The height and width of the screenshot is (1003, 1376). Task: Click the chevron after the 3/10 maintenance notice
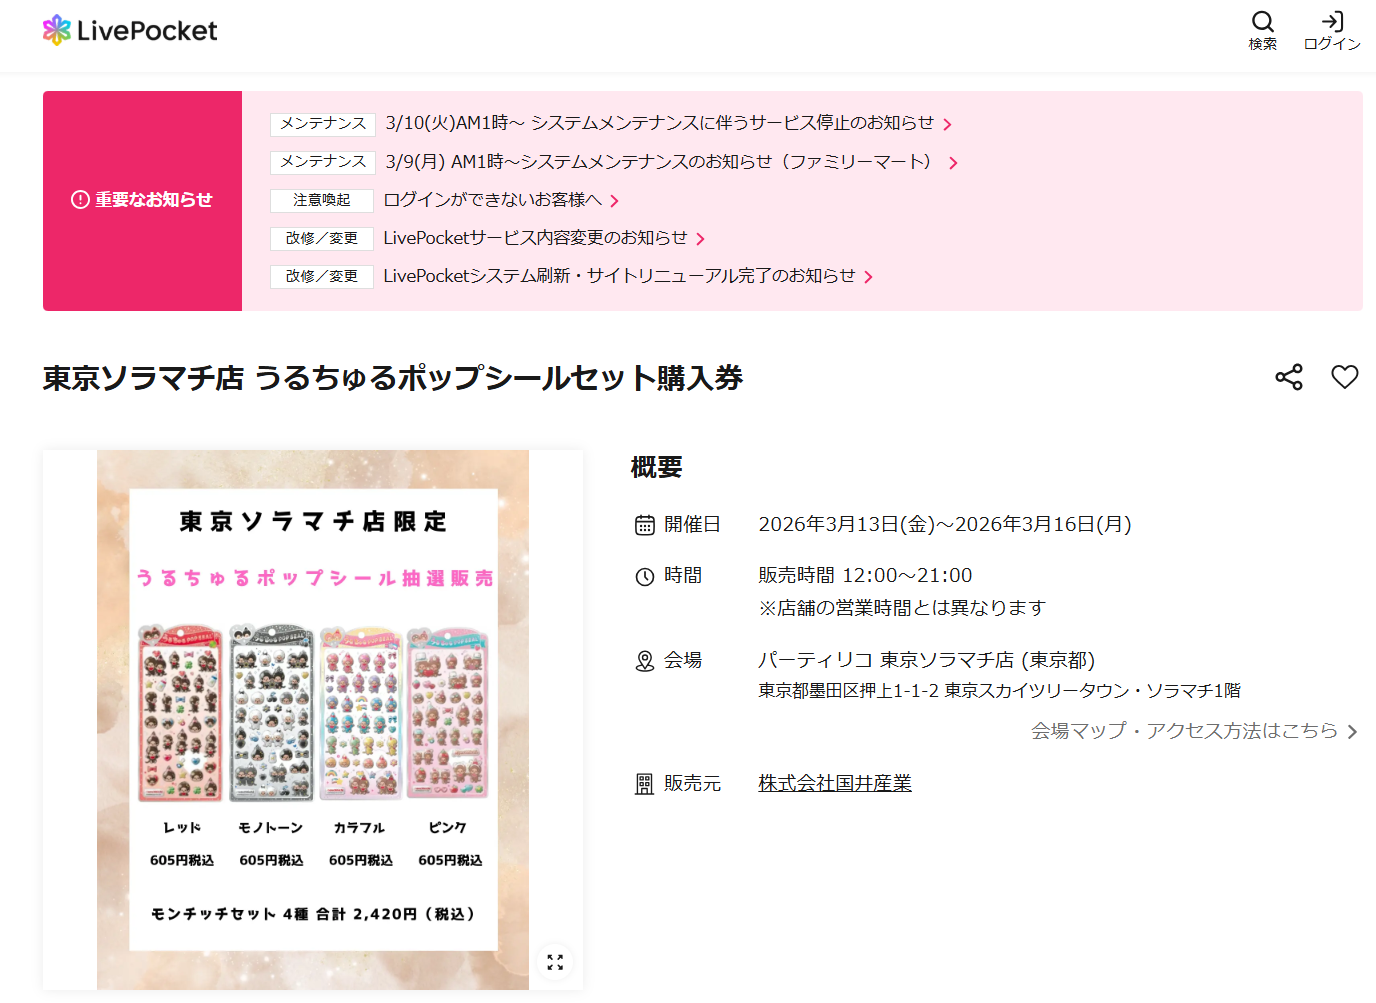pos(947,124)
